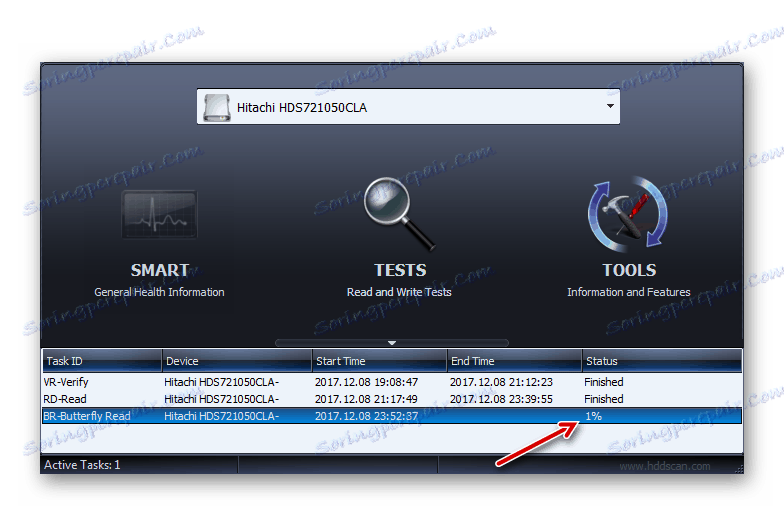Click end time 2017.12.08 23:39:55
Viewport: 784px width, 514px height.
tap(501, 399)
